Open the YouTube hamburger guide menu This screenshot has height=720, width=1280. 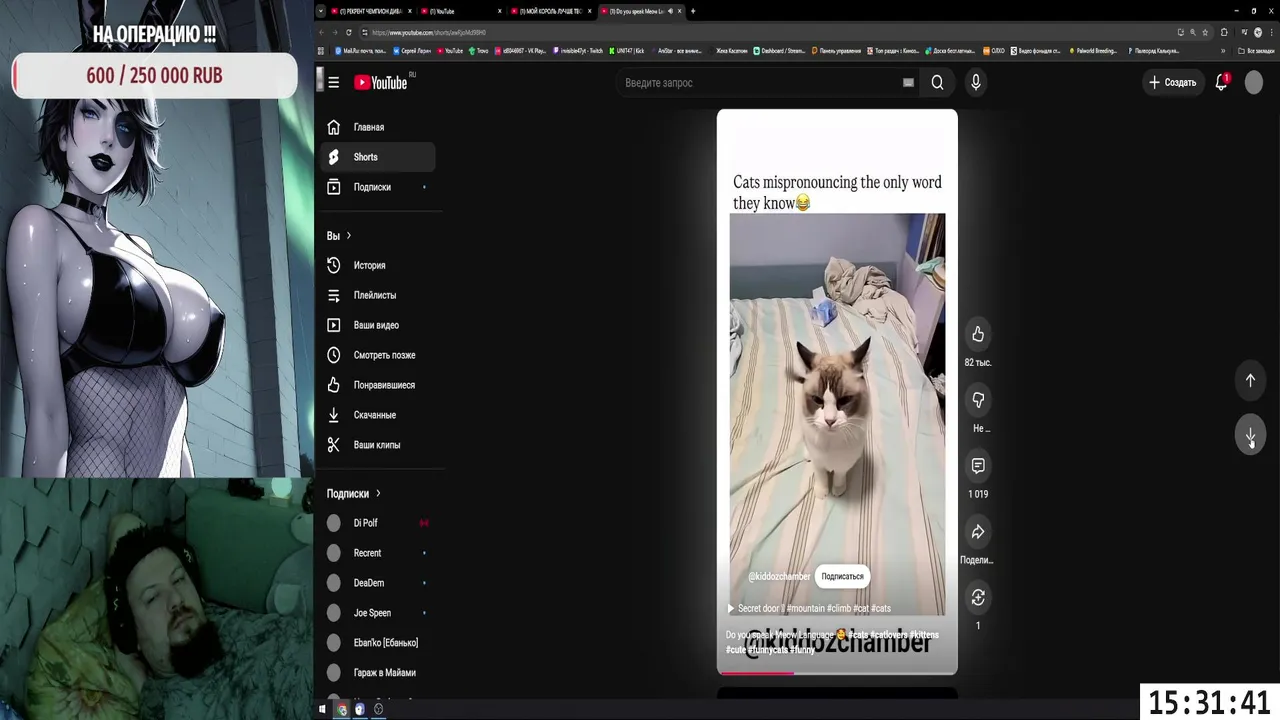333,83
